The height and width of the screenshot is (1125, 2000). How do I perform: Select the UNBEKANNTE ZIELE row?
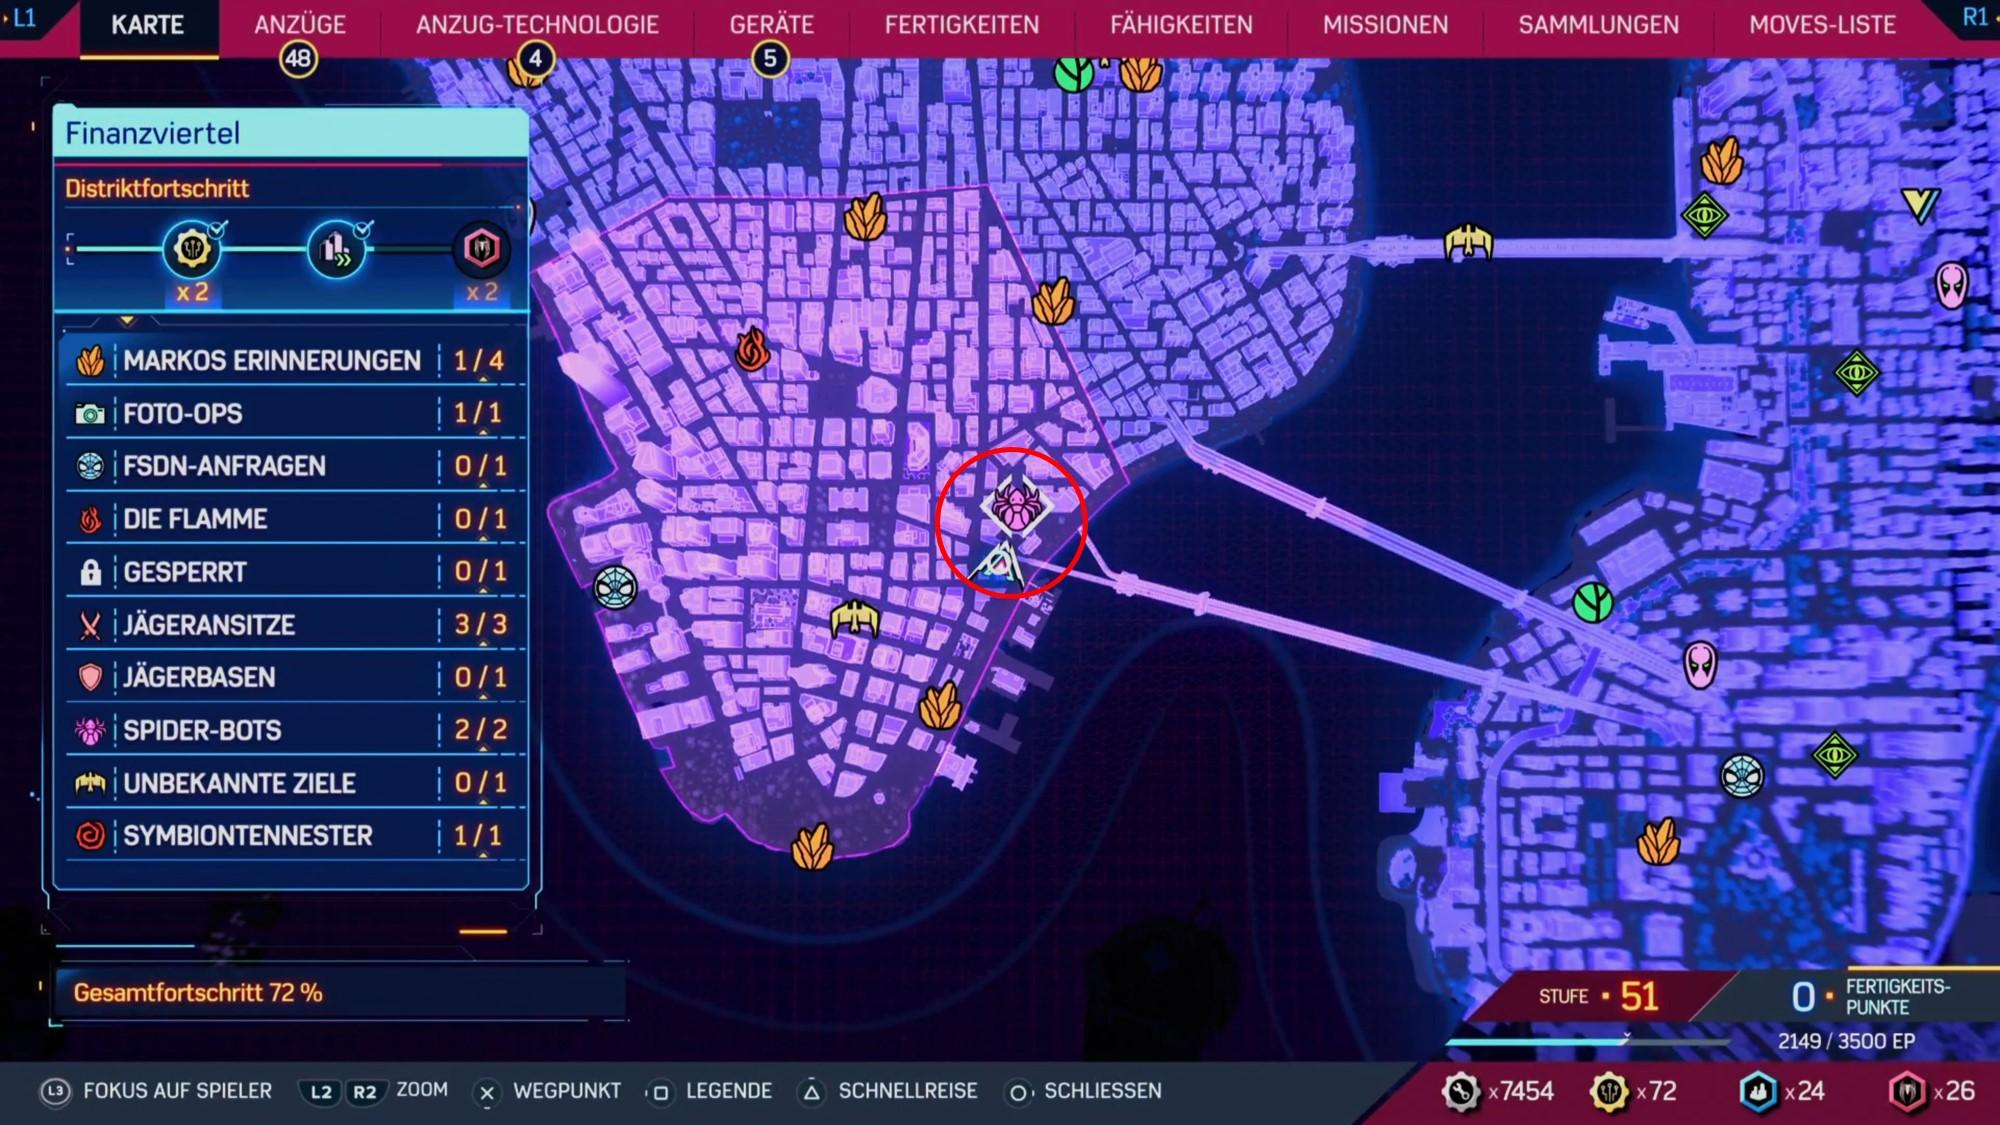coord(294,783)
